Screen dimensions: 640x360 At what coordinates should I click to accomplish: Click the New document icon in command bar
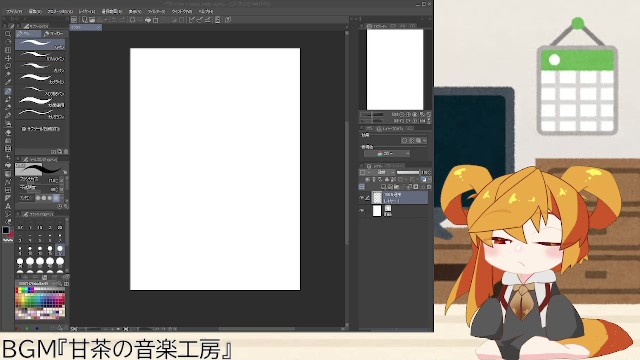(84, 20)
